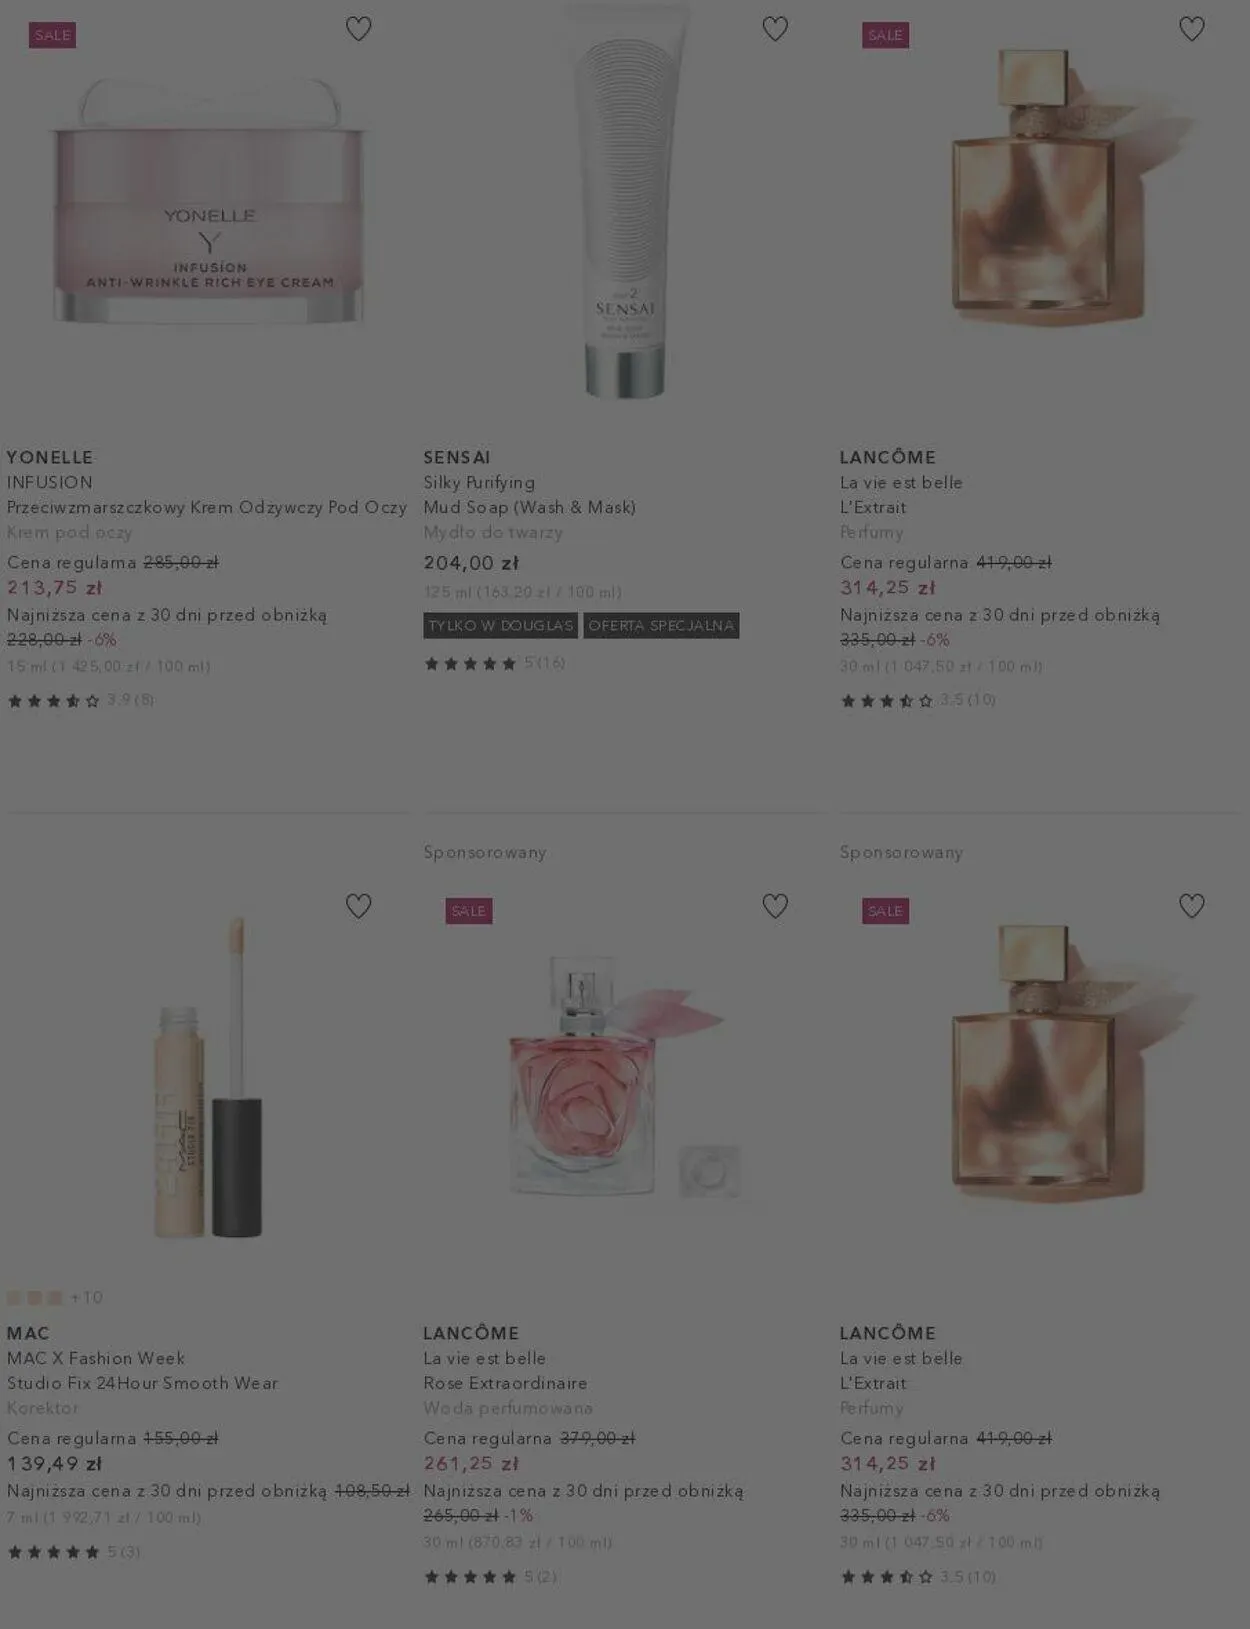Click heart icon on Lancôme Rose Extraordinaire
This screenshot has height=1629, width=1250.
click(775, 906)
